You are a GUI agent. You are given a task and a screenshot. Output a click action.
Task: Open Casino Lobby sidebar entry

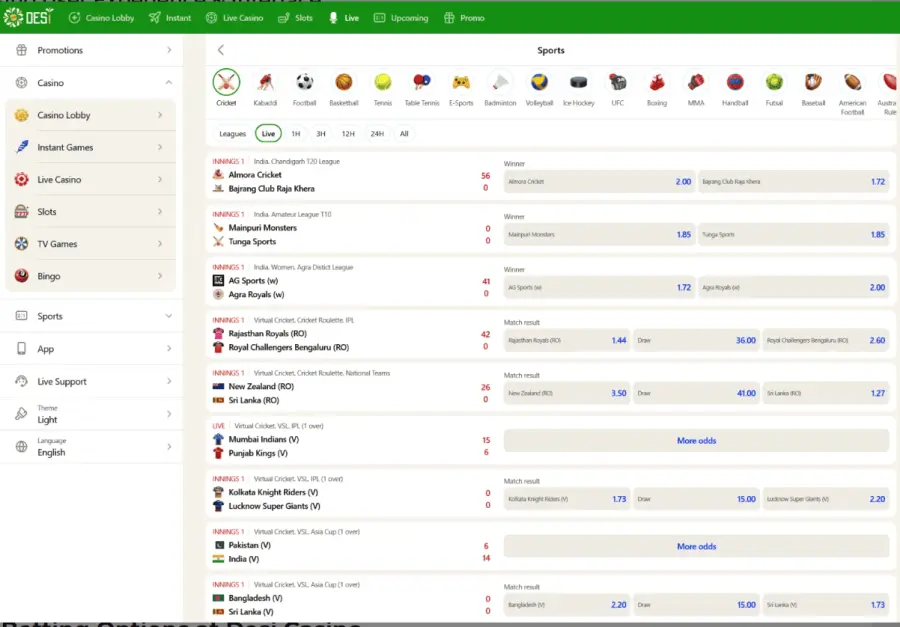pyautogui.click(x=91, y=115)
